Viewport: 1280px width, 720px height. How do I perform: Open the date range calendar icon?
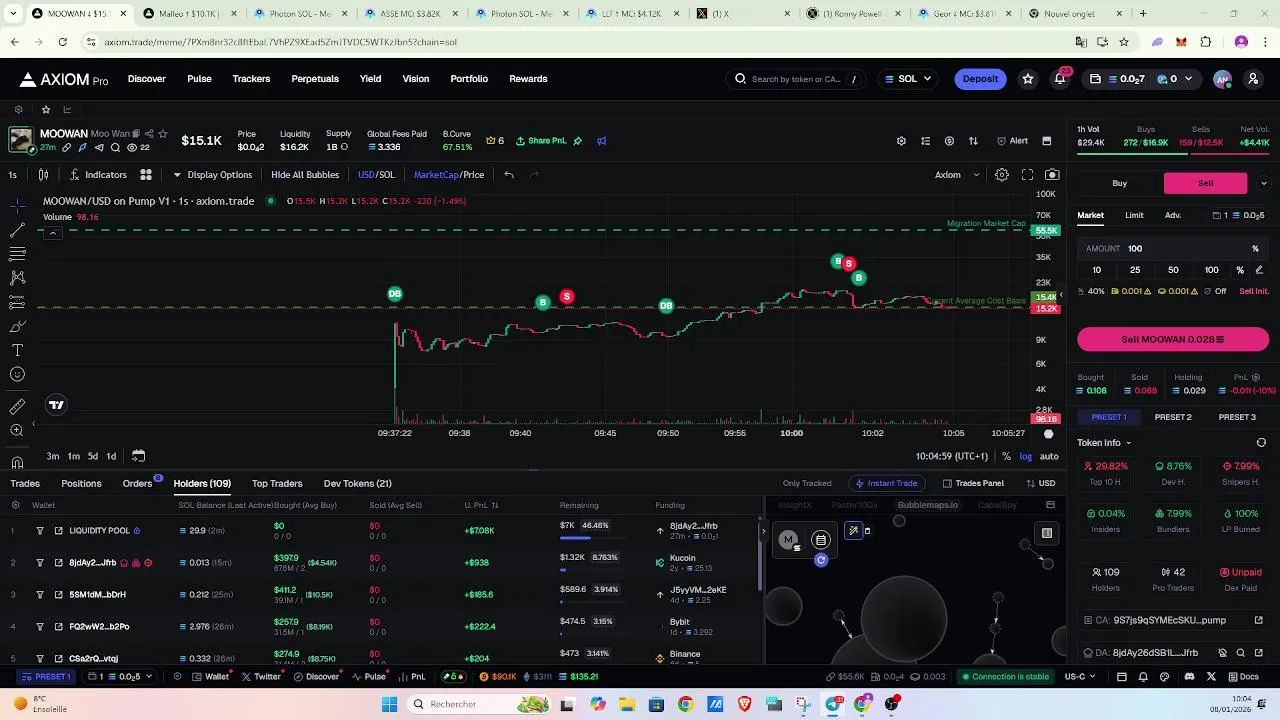tap(138, 456)
